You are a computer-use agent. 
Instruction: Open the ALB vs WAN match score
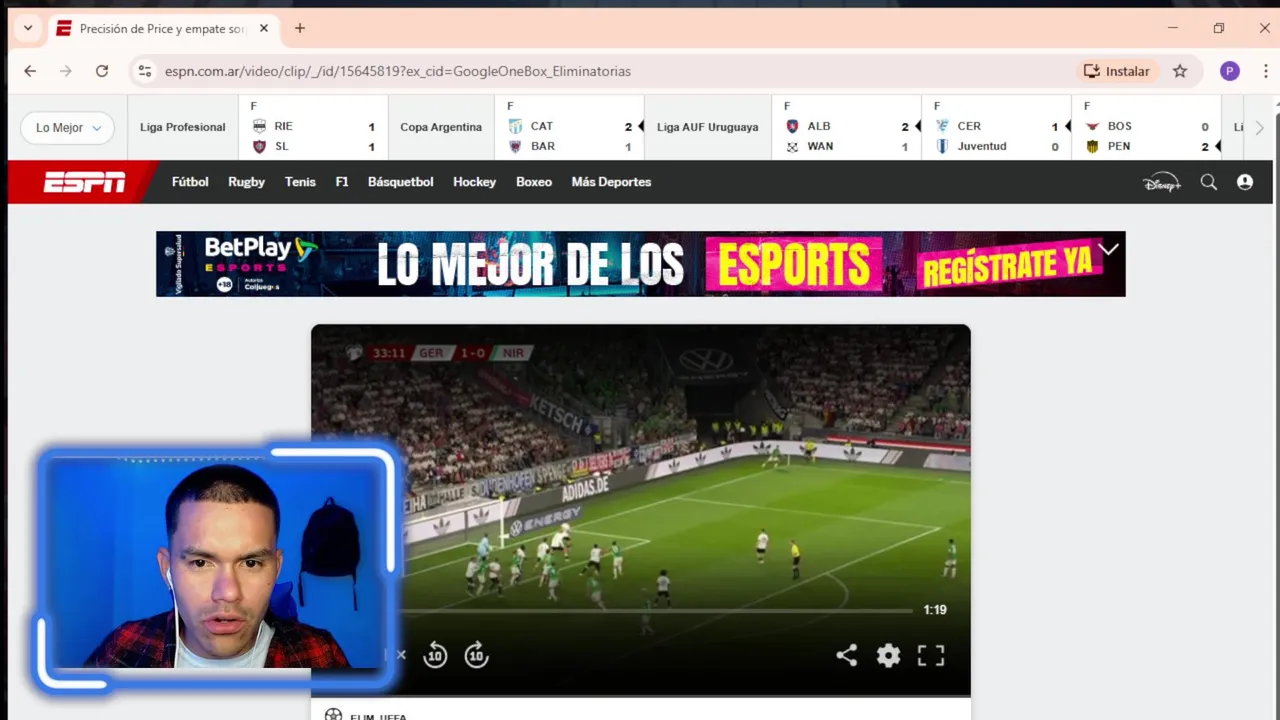coord(846,127)
